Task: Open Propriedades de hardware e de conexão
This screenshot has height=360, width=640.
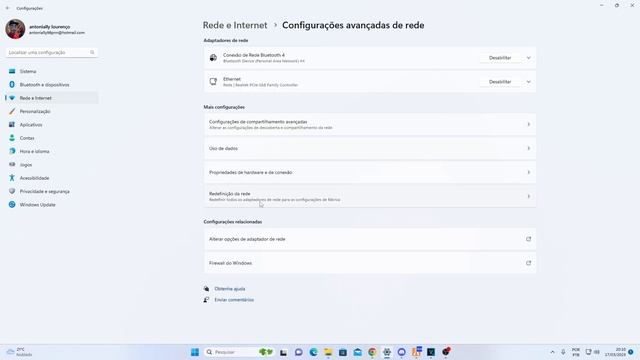Action: coord(370,173)
